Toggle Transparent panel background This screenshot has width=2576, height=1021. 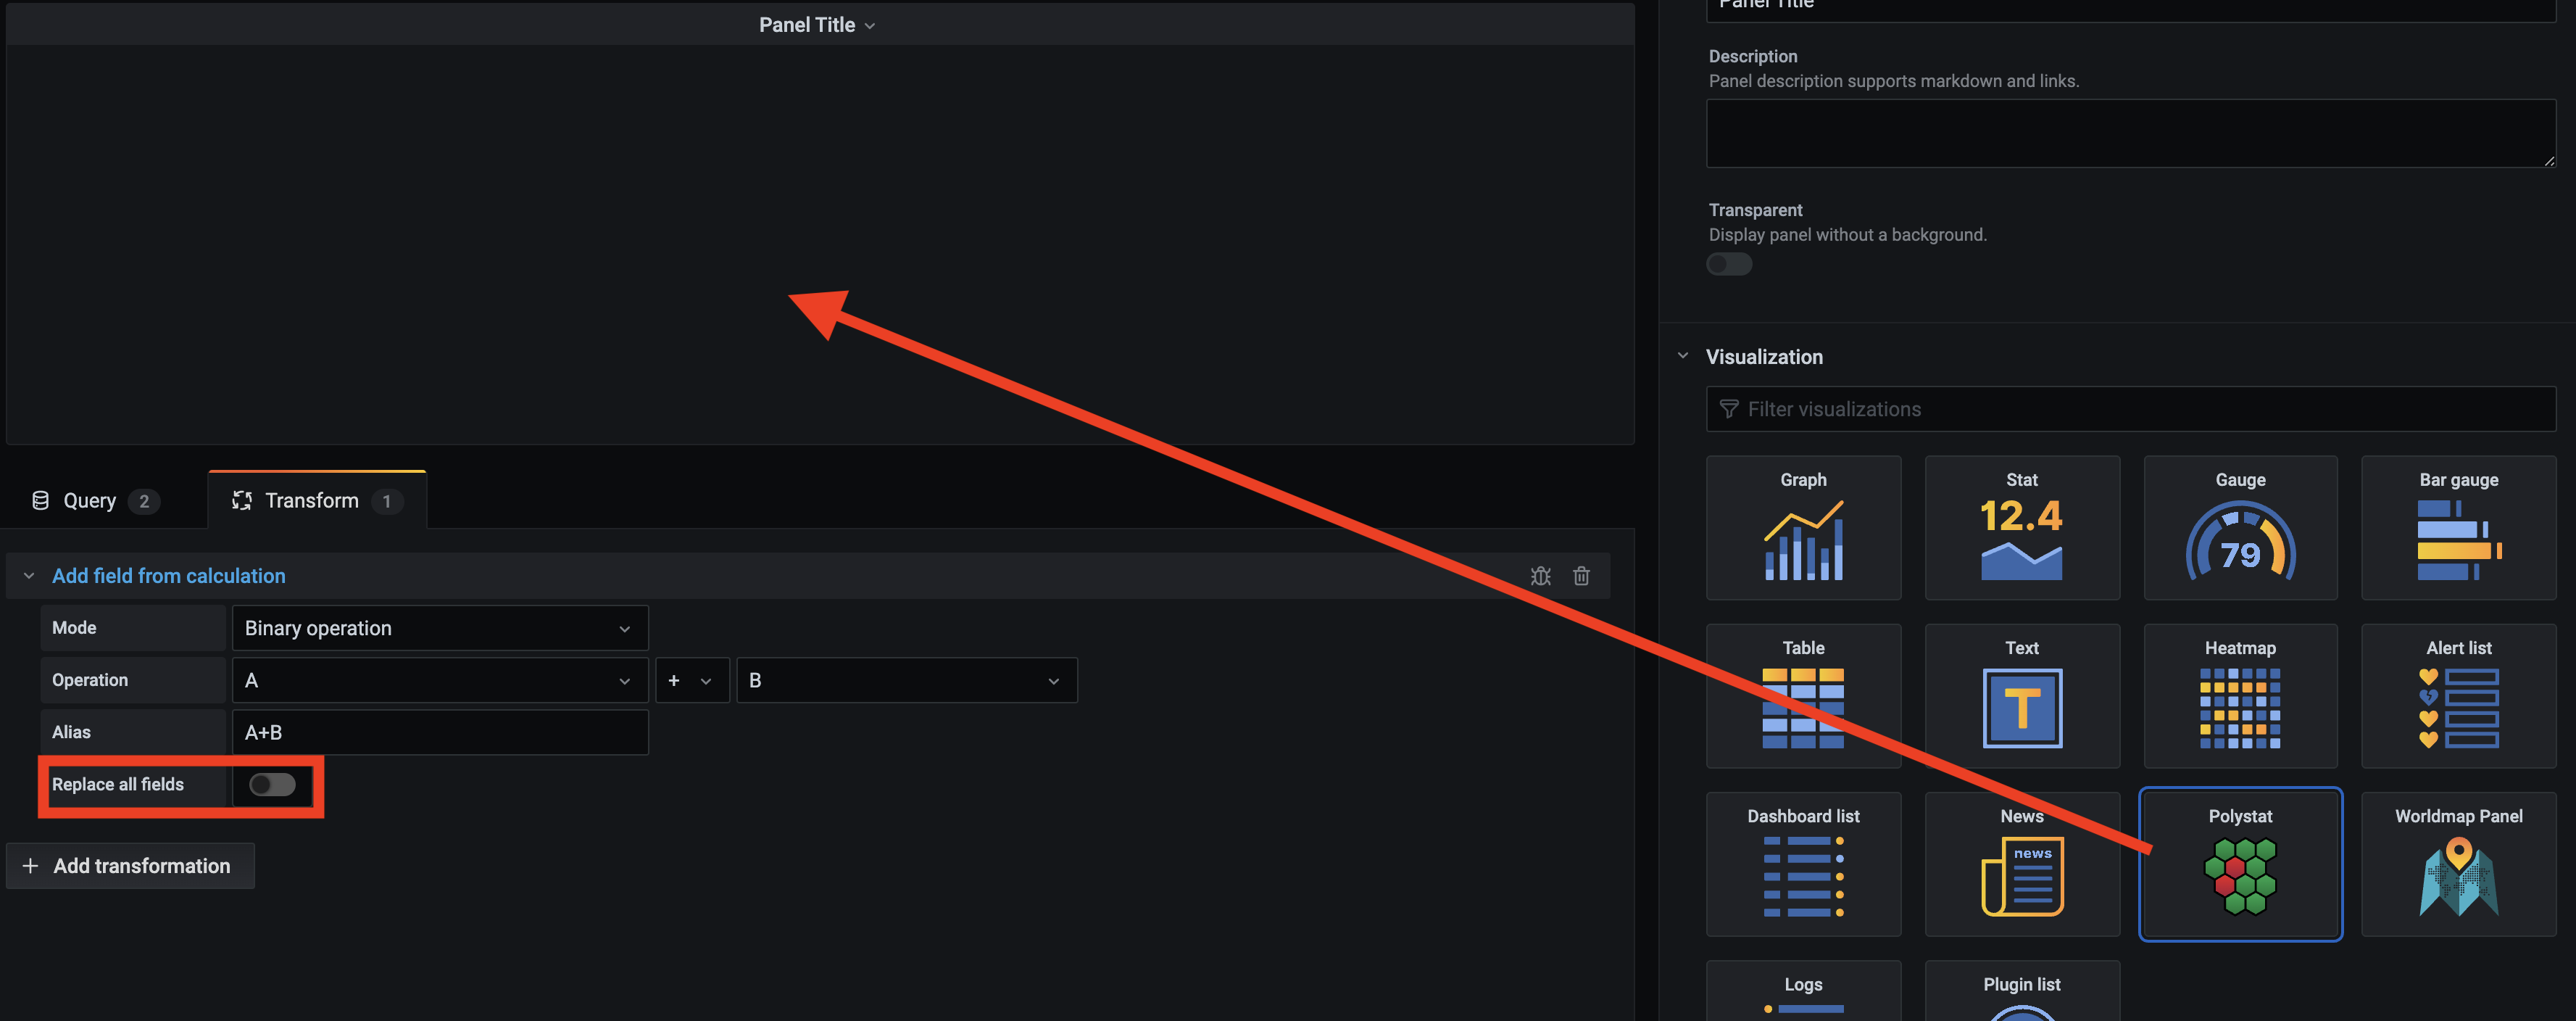pyautogui.click(x=1729, y=264)
